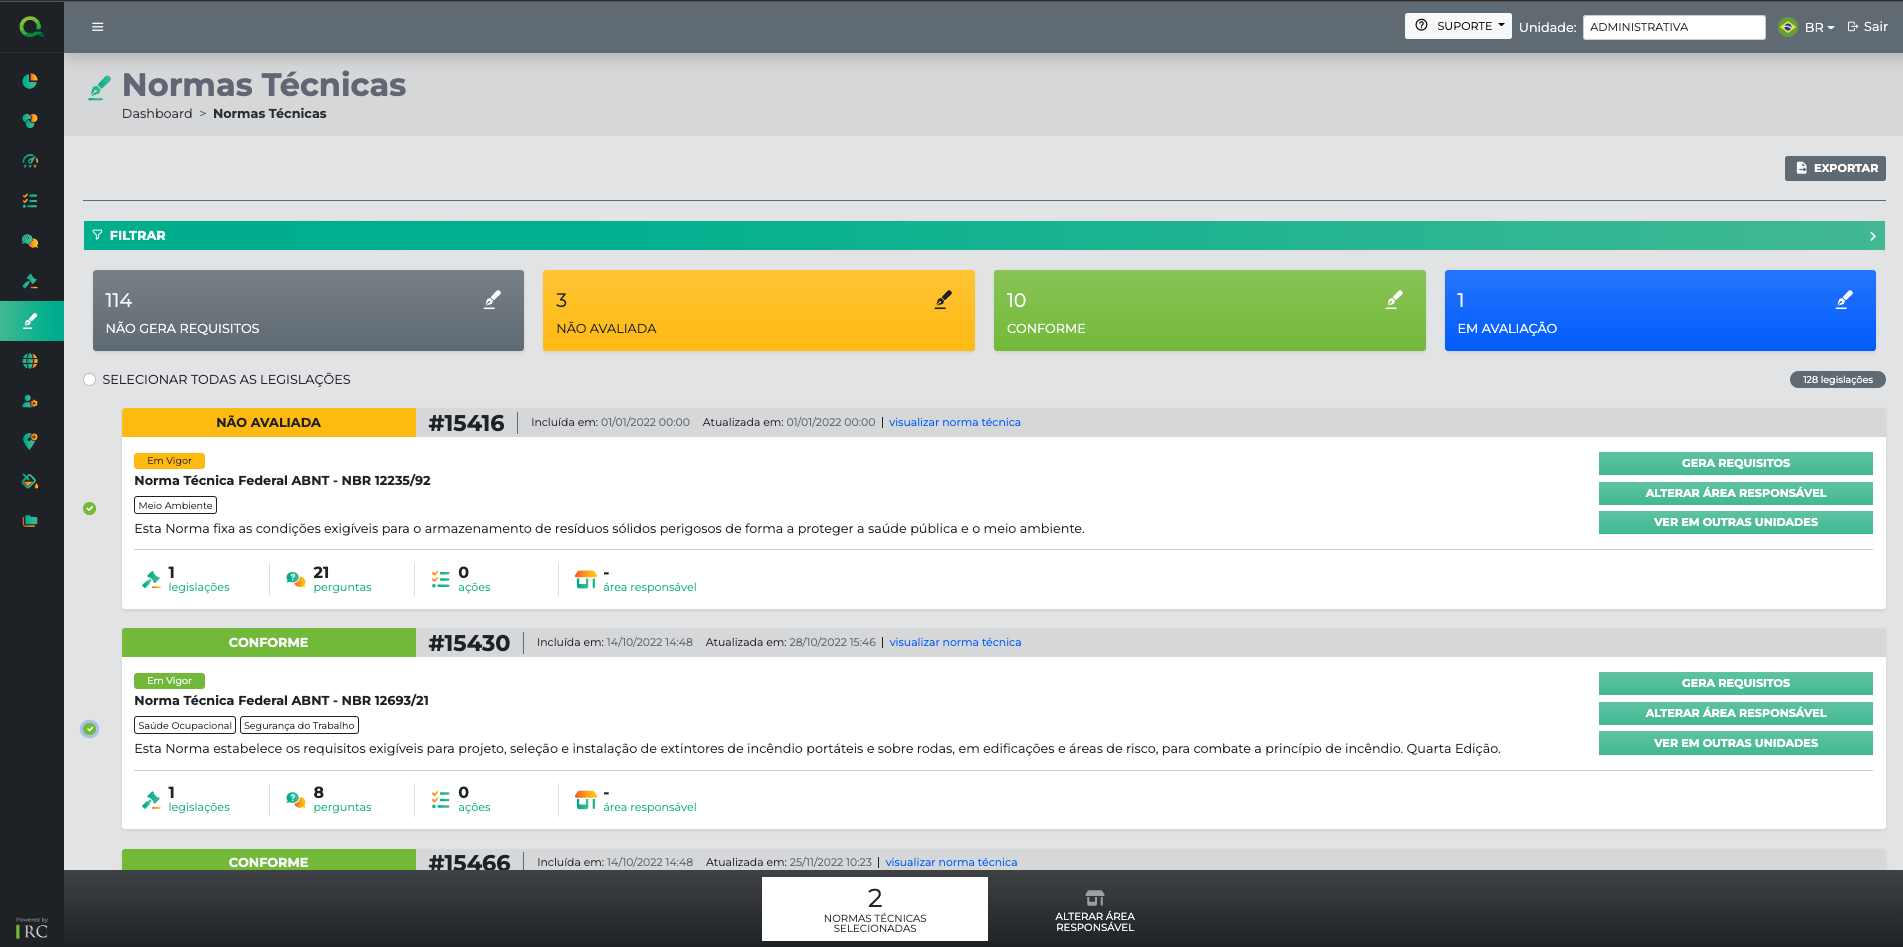Filter by Não Avaliada status card
The height and width of the screenshot is (947, 1903).
(x=758, y=311)
